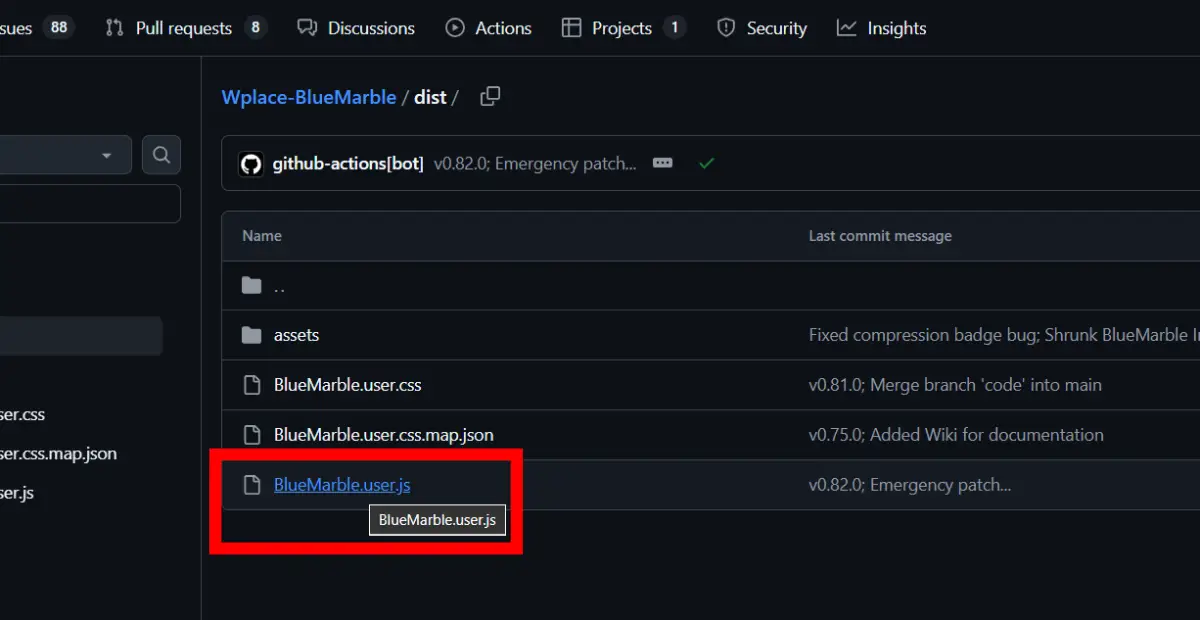This screenshot has height=620, width=1200.
Task: Click the BlueMarble.user.css file icon
Action: pyautogui.click(x=252, y=385)
